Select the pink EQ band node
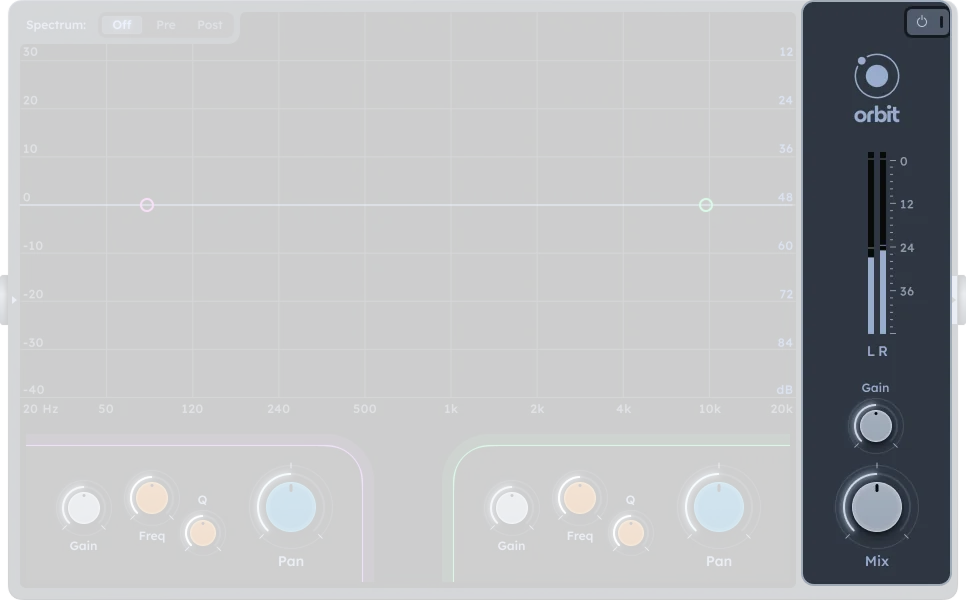This screenshot has height=600, width=966. 147,204
